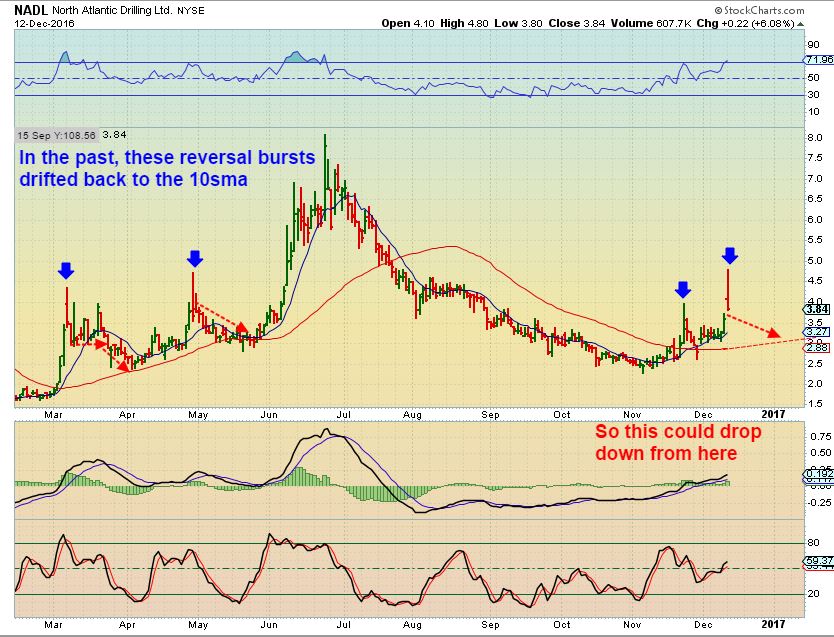Image resolution: width=834 pixels, height=637 pixels.
Task: Click the 3.84 last price tag on axis
Action: point(818,309)
